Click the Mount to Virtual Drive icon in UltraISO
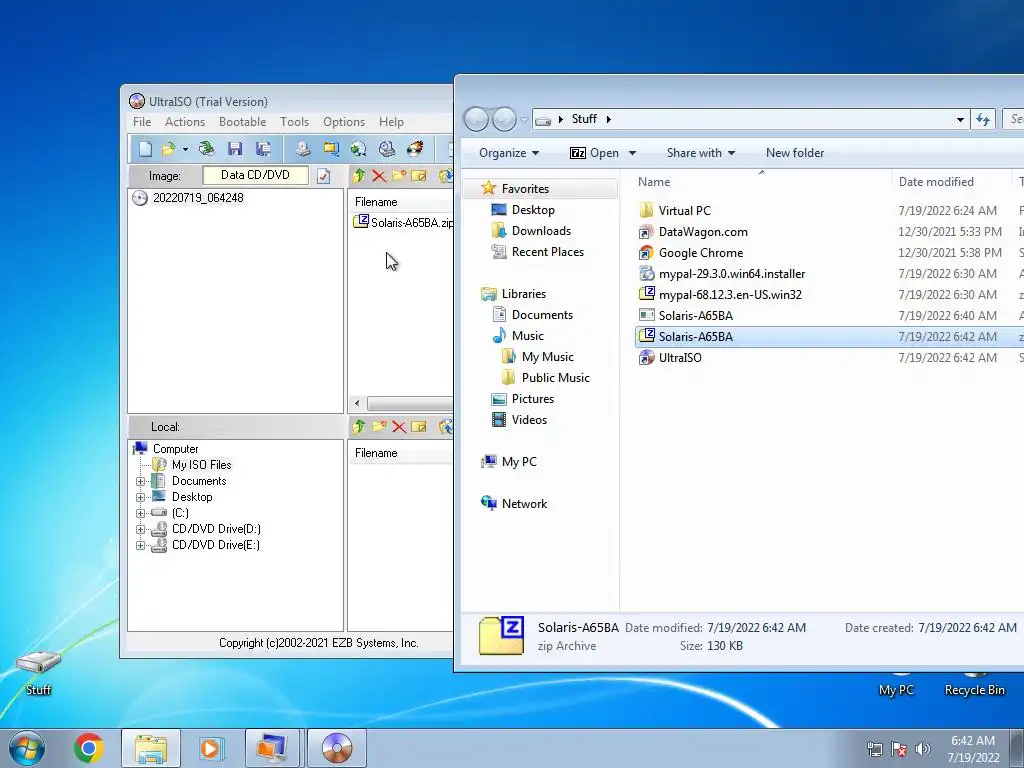 pyautogui.click(x=387, y=149)
